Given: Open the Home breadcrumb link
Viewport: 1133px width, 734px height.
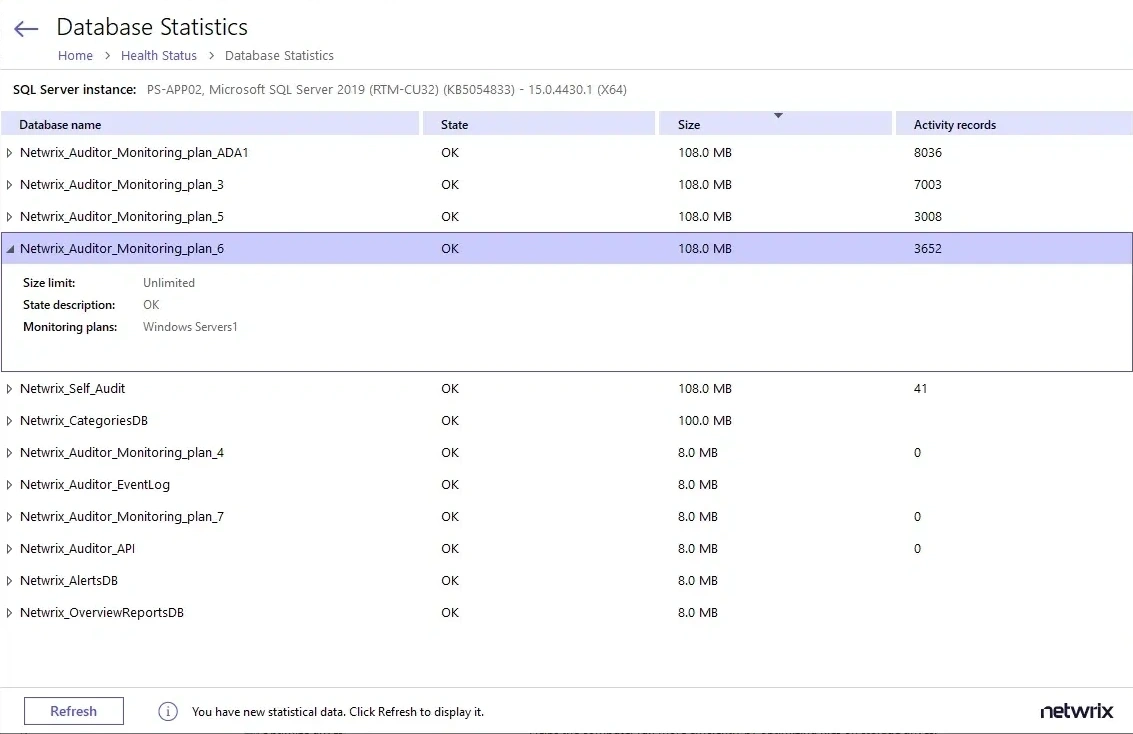Looking at the screenshot, I should tap(75, 55).
